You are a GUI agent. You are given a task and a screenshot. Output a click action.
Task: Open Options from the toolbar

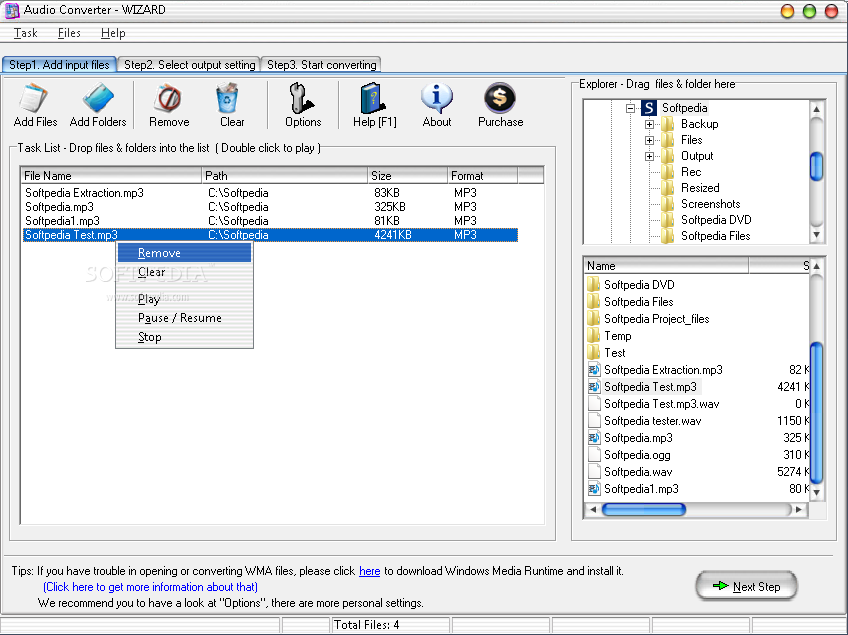click(x=303, y=105)
